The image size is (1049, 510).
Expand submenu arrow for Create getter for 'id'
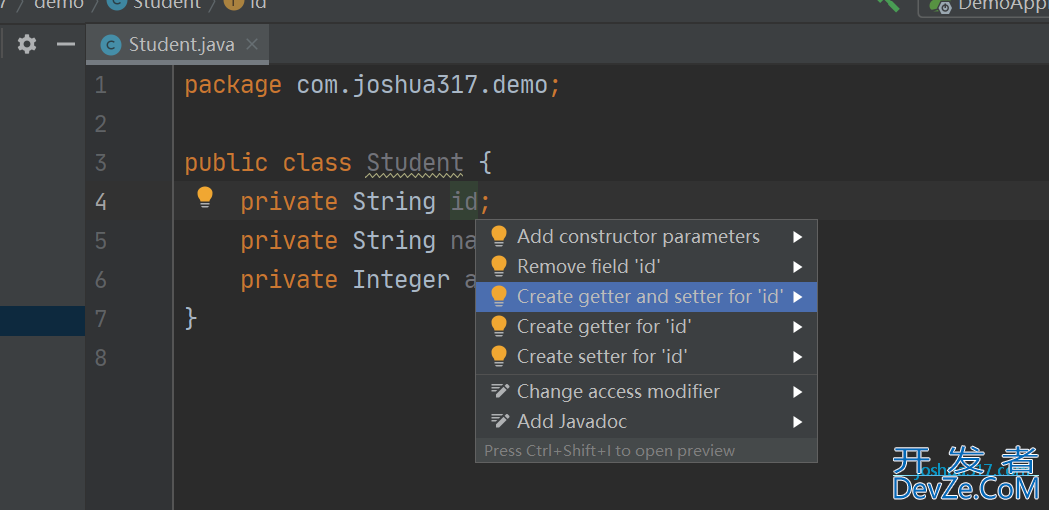pos(797,327)
